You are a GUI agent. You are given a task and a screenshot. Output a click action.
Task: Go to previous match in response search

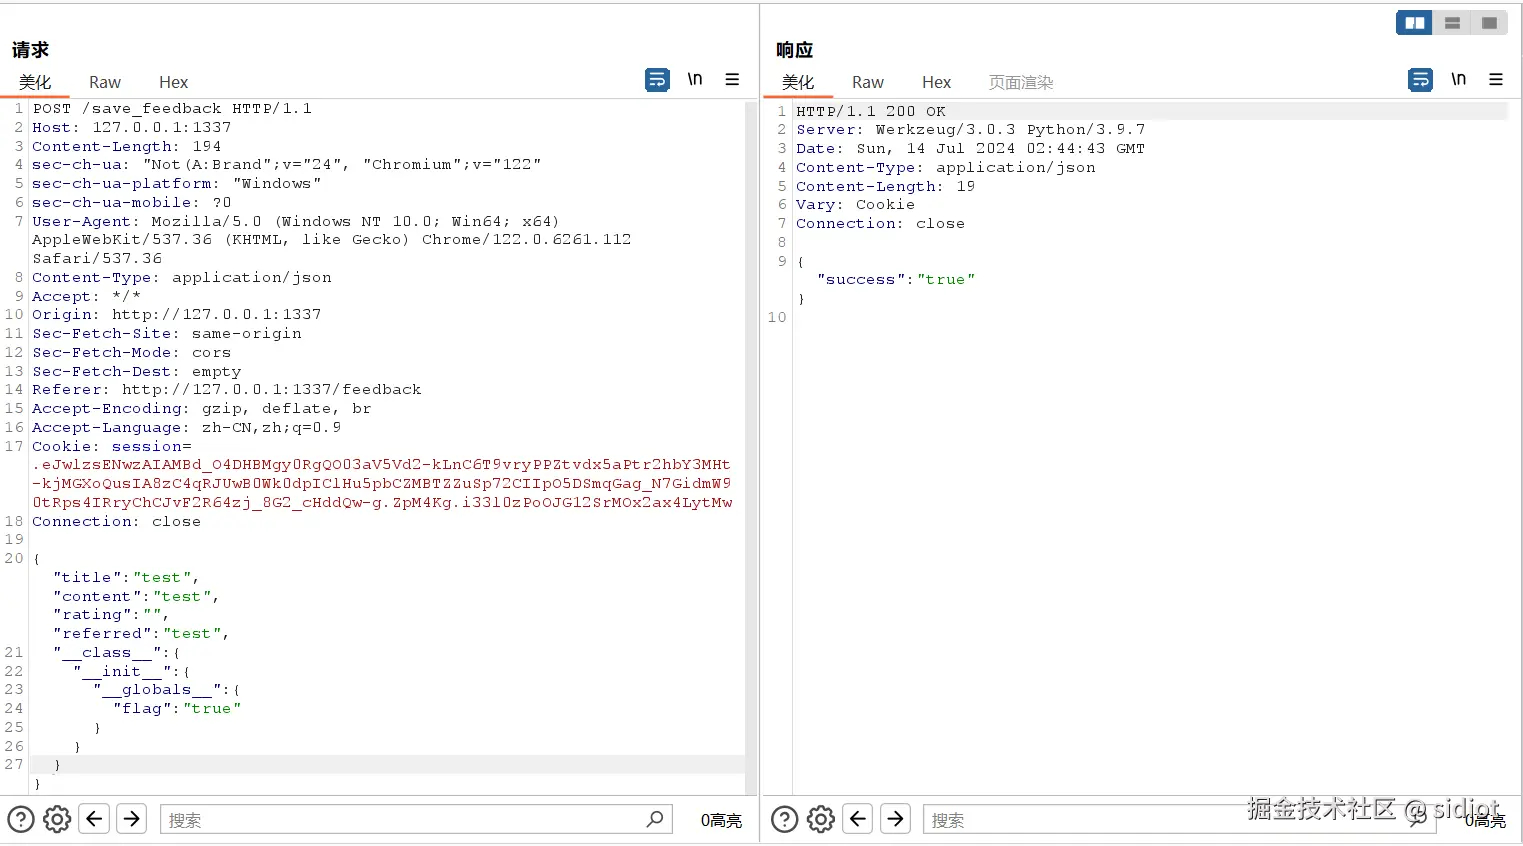(858, 819)
